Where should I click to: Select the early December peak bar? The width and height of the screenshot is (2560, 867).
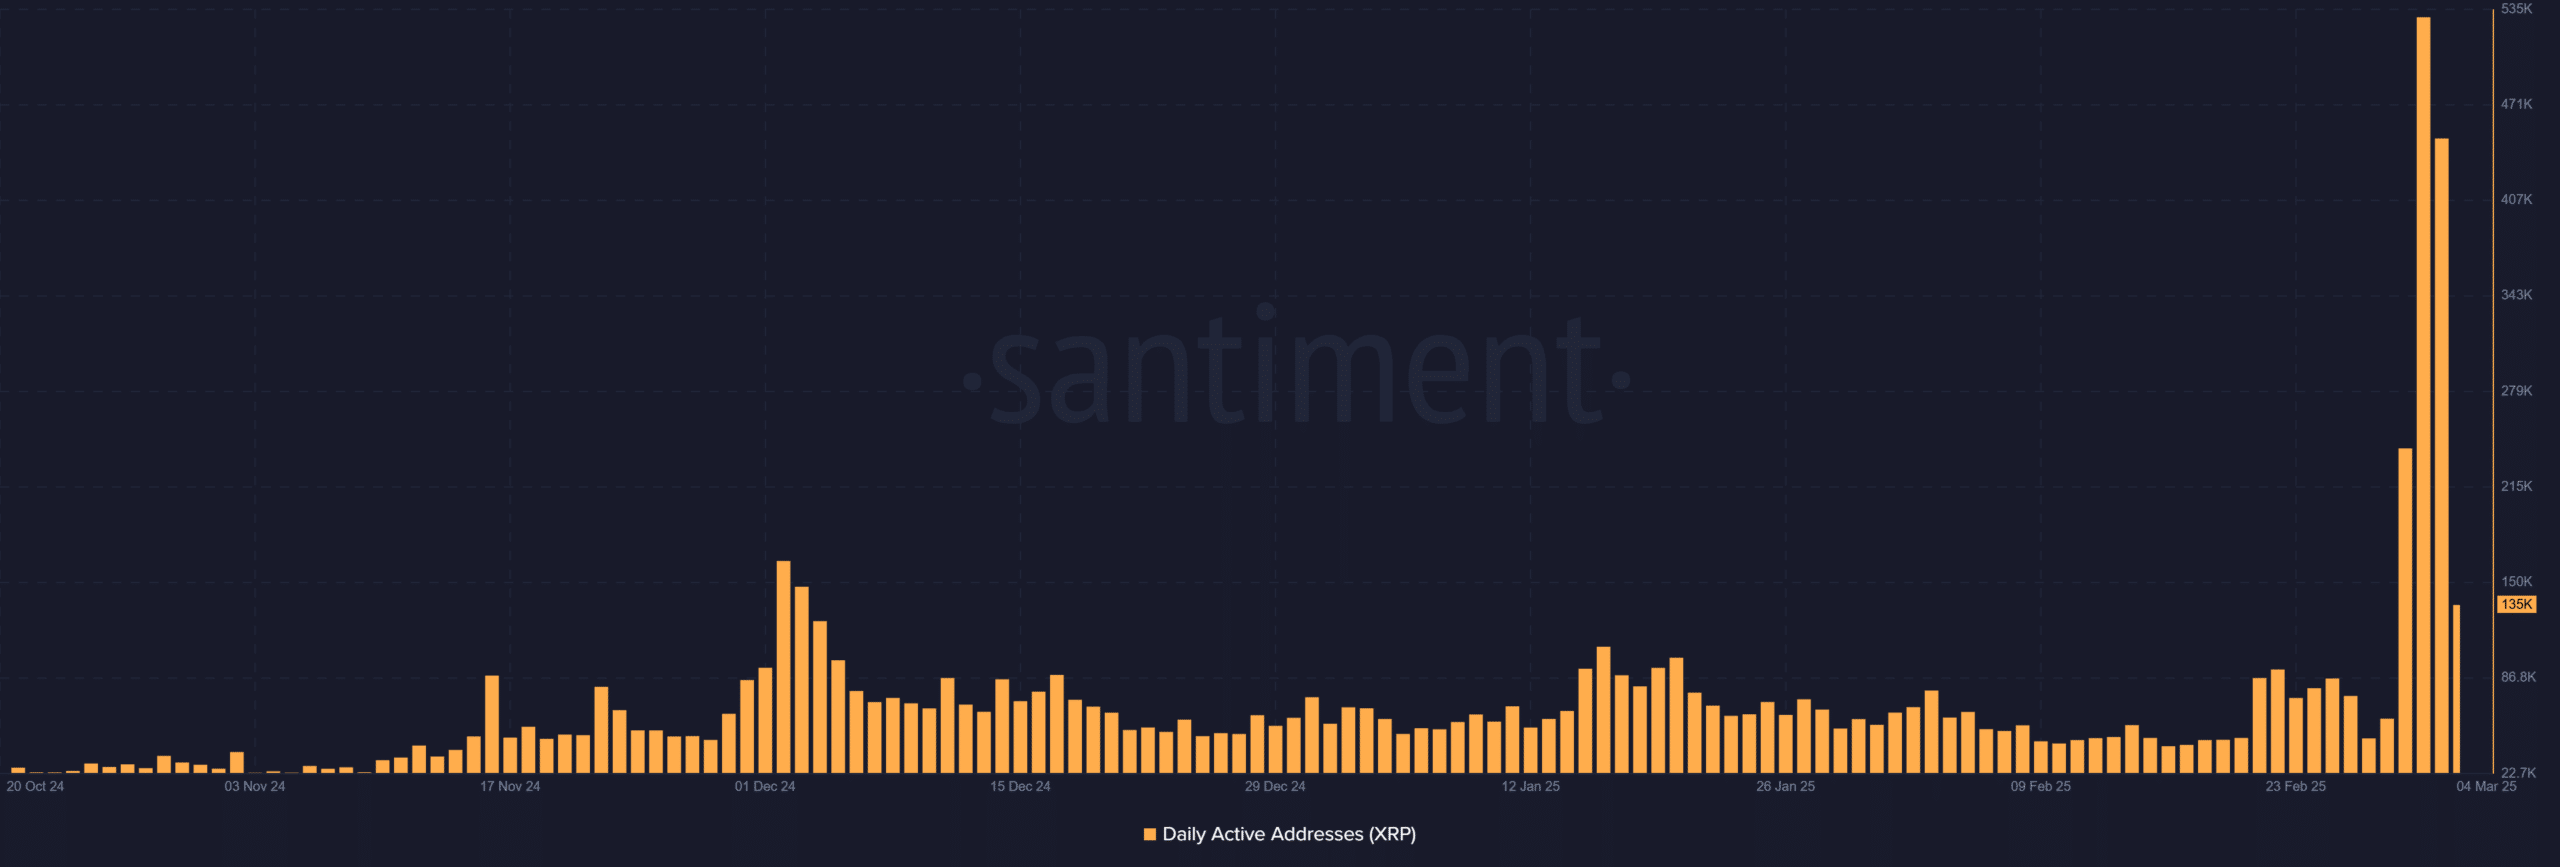click(x=783, y=667)
